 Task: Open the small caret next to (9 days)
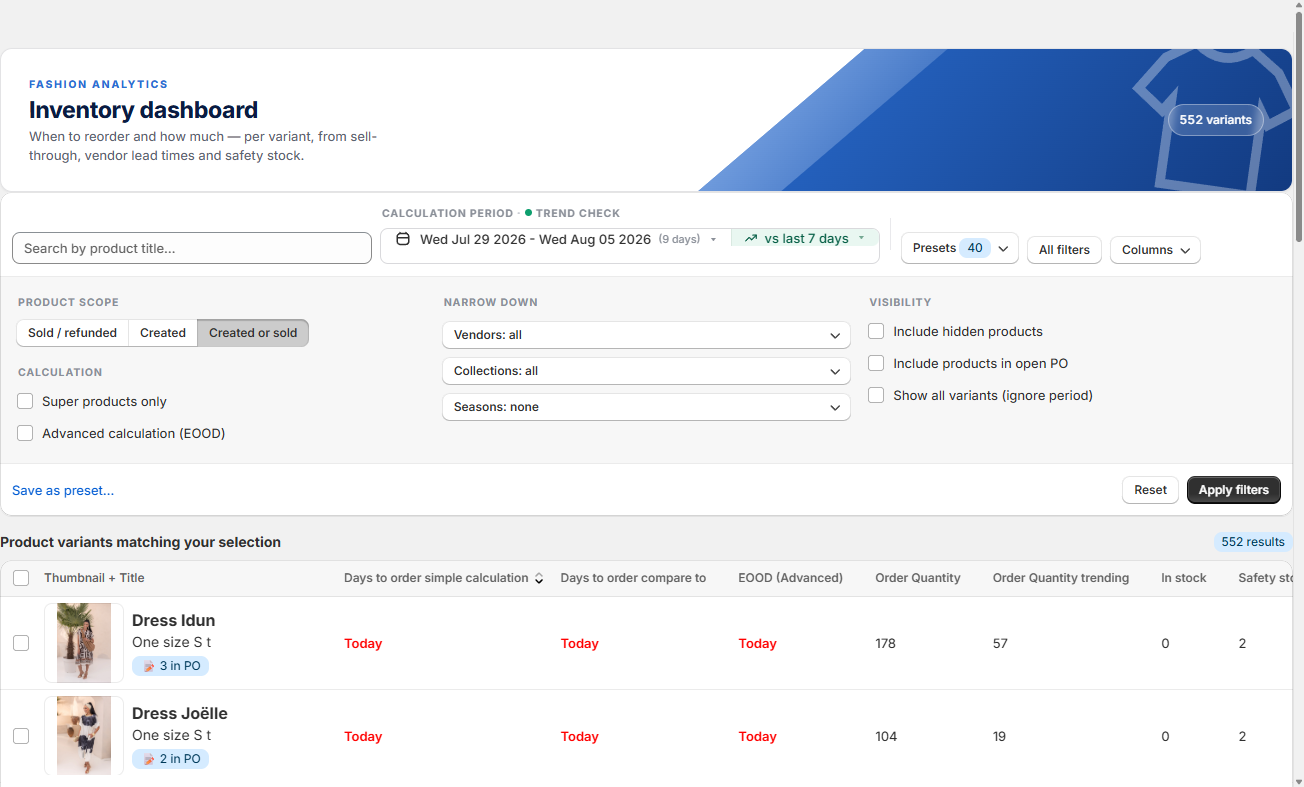pyautogui.click(x=713, y=239)
